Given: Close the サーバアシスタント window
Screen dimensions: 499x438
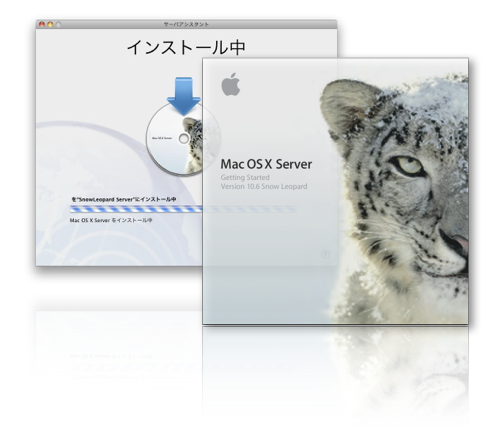Looking at the screenshot, I should [42, 24].
